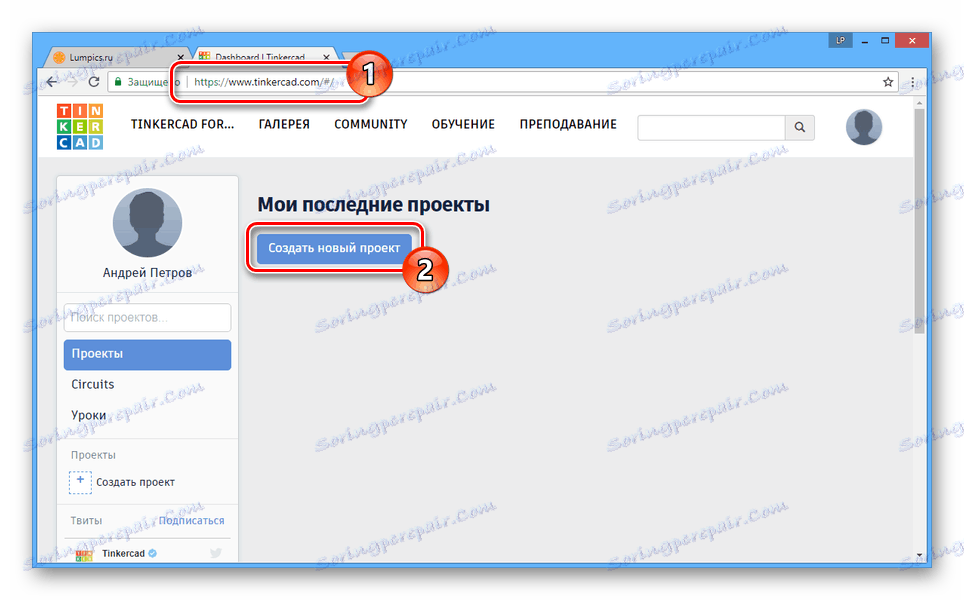Click the scrollbar down arrow
This screenshot has width=964, height=600.
click(x=919, y=555)
